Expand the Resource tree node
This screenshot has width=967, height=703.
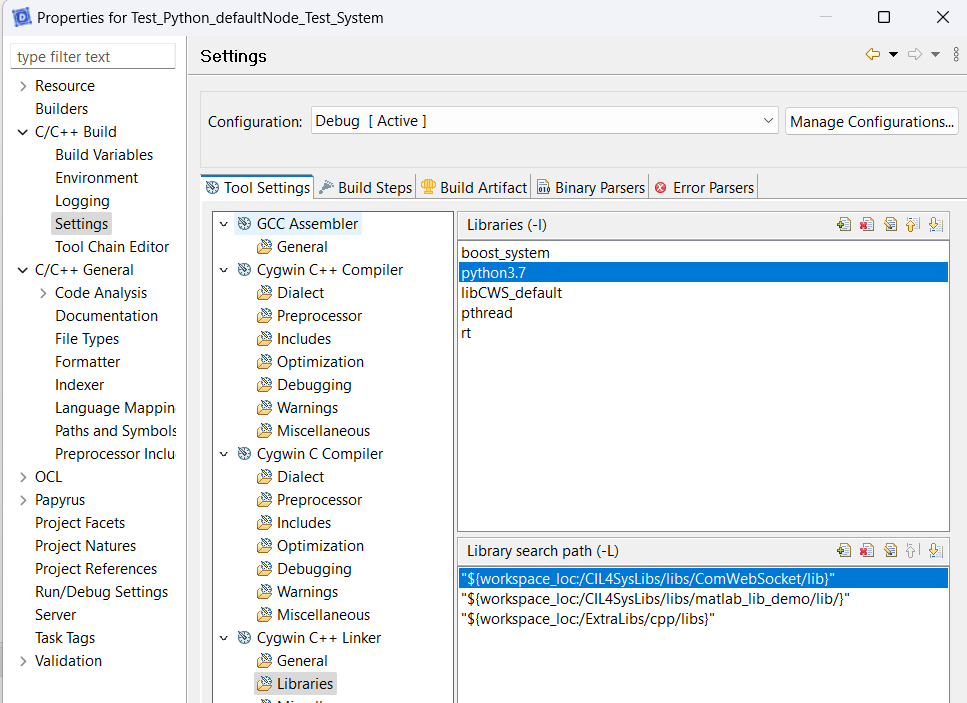click(x=23, y=86)
